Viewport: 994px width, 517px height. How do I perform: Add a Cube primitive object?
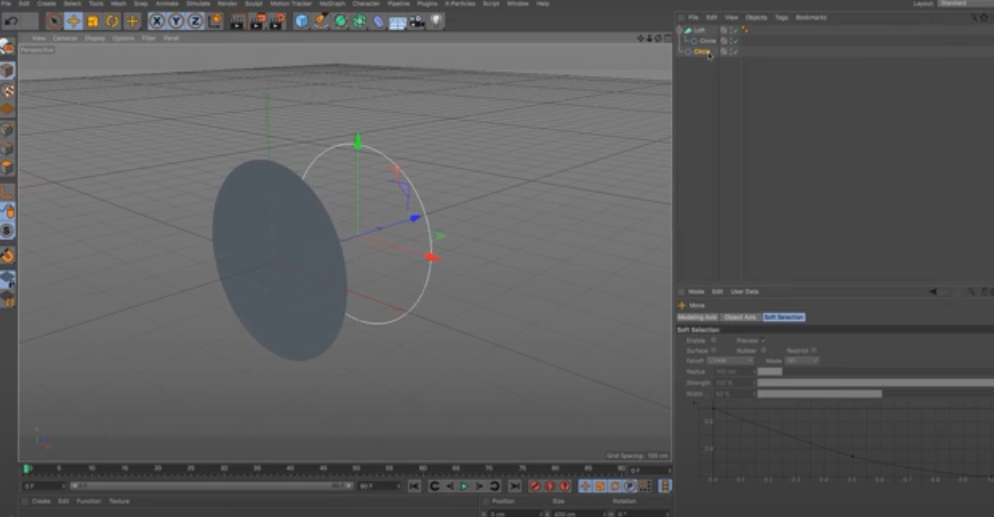pos(302,22)
